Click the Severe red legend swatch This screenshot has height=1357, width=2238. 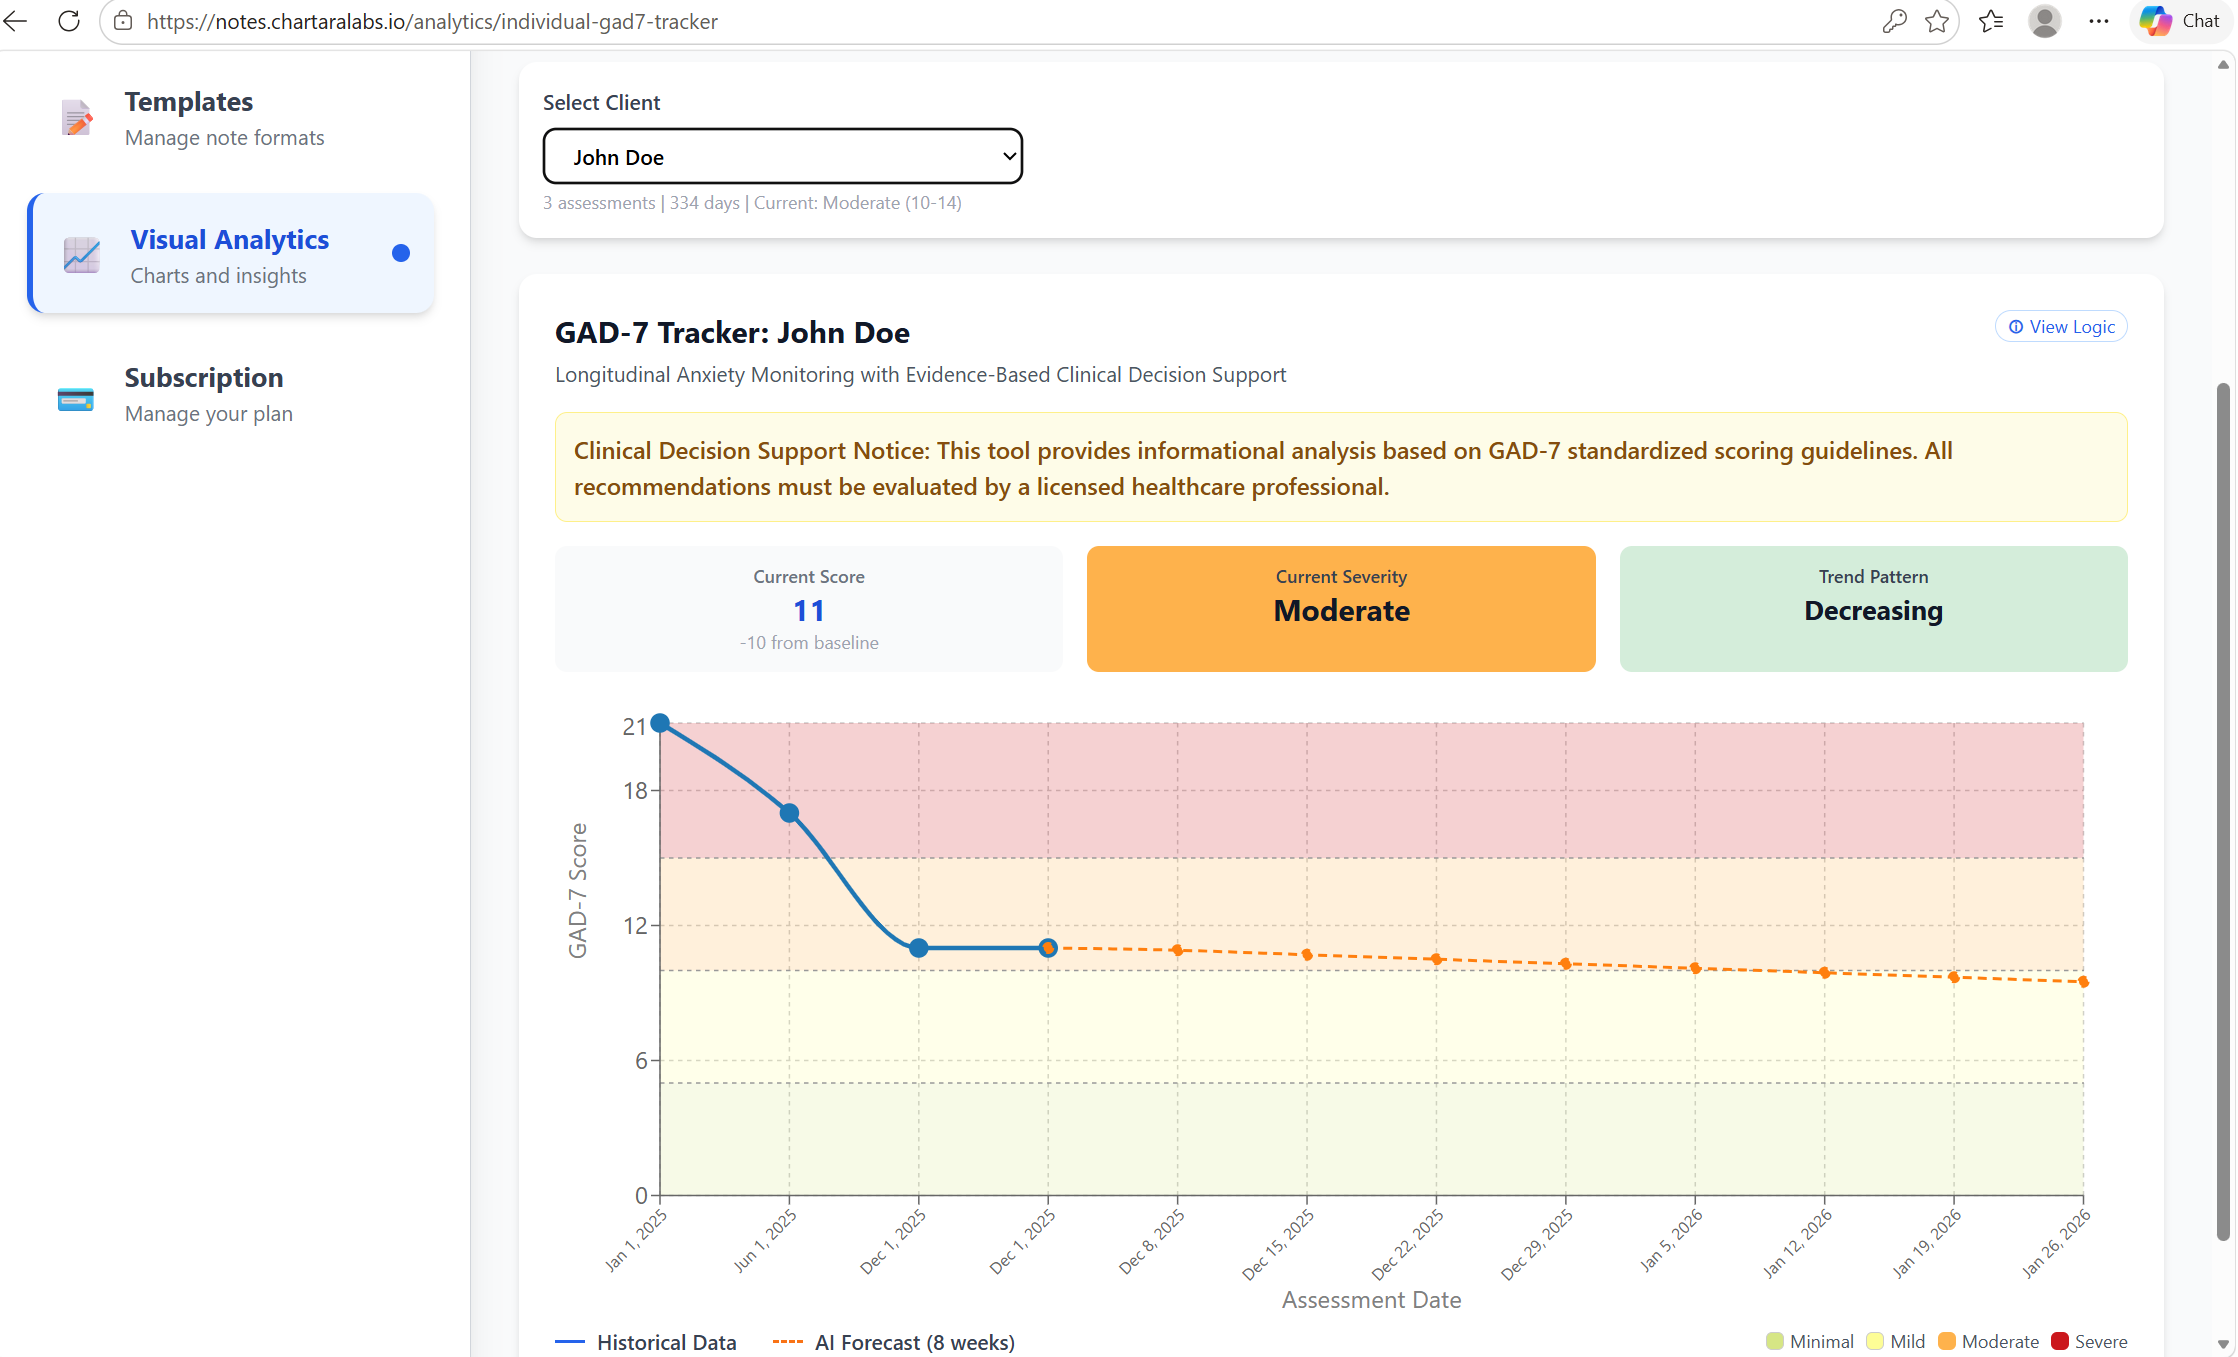2060,1341
